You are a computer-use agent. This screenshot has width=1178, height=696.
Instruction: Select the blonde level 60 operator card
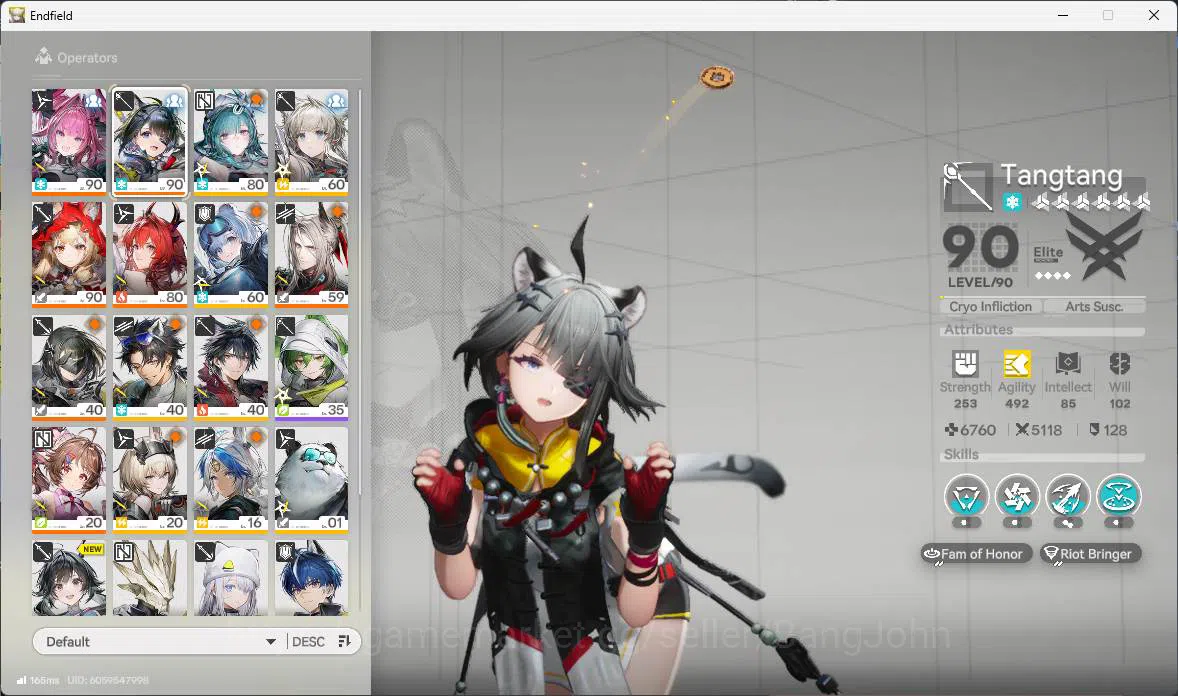coord(311,142)
